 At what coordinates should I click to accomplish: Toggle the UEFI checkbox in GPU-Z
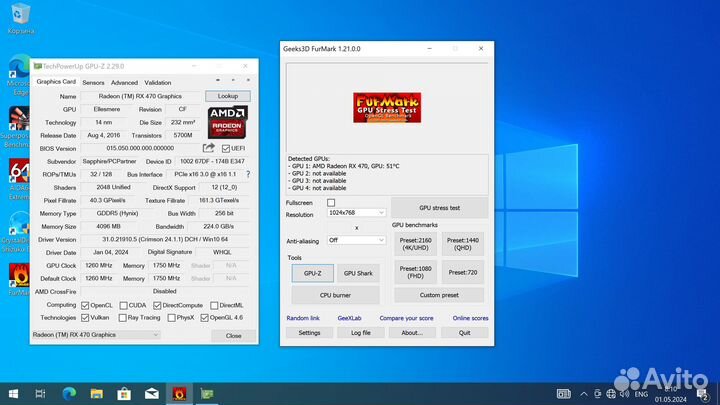[225, 148]
